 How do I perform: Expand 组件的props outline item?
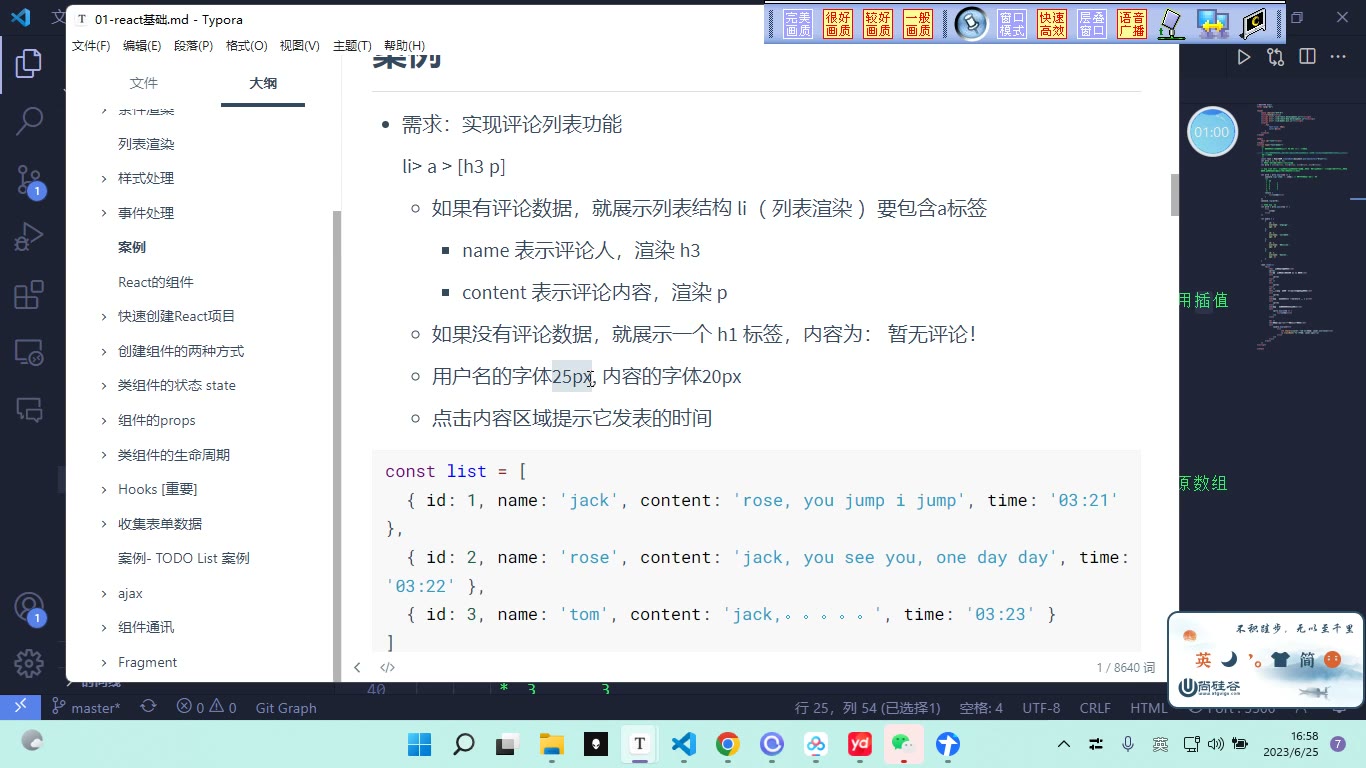(104, 421)
